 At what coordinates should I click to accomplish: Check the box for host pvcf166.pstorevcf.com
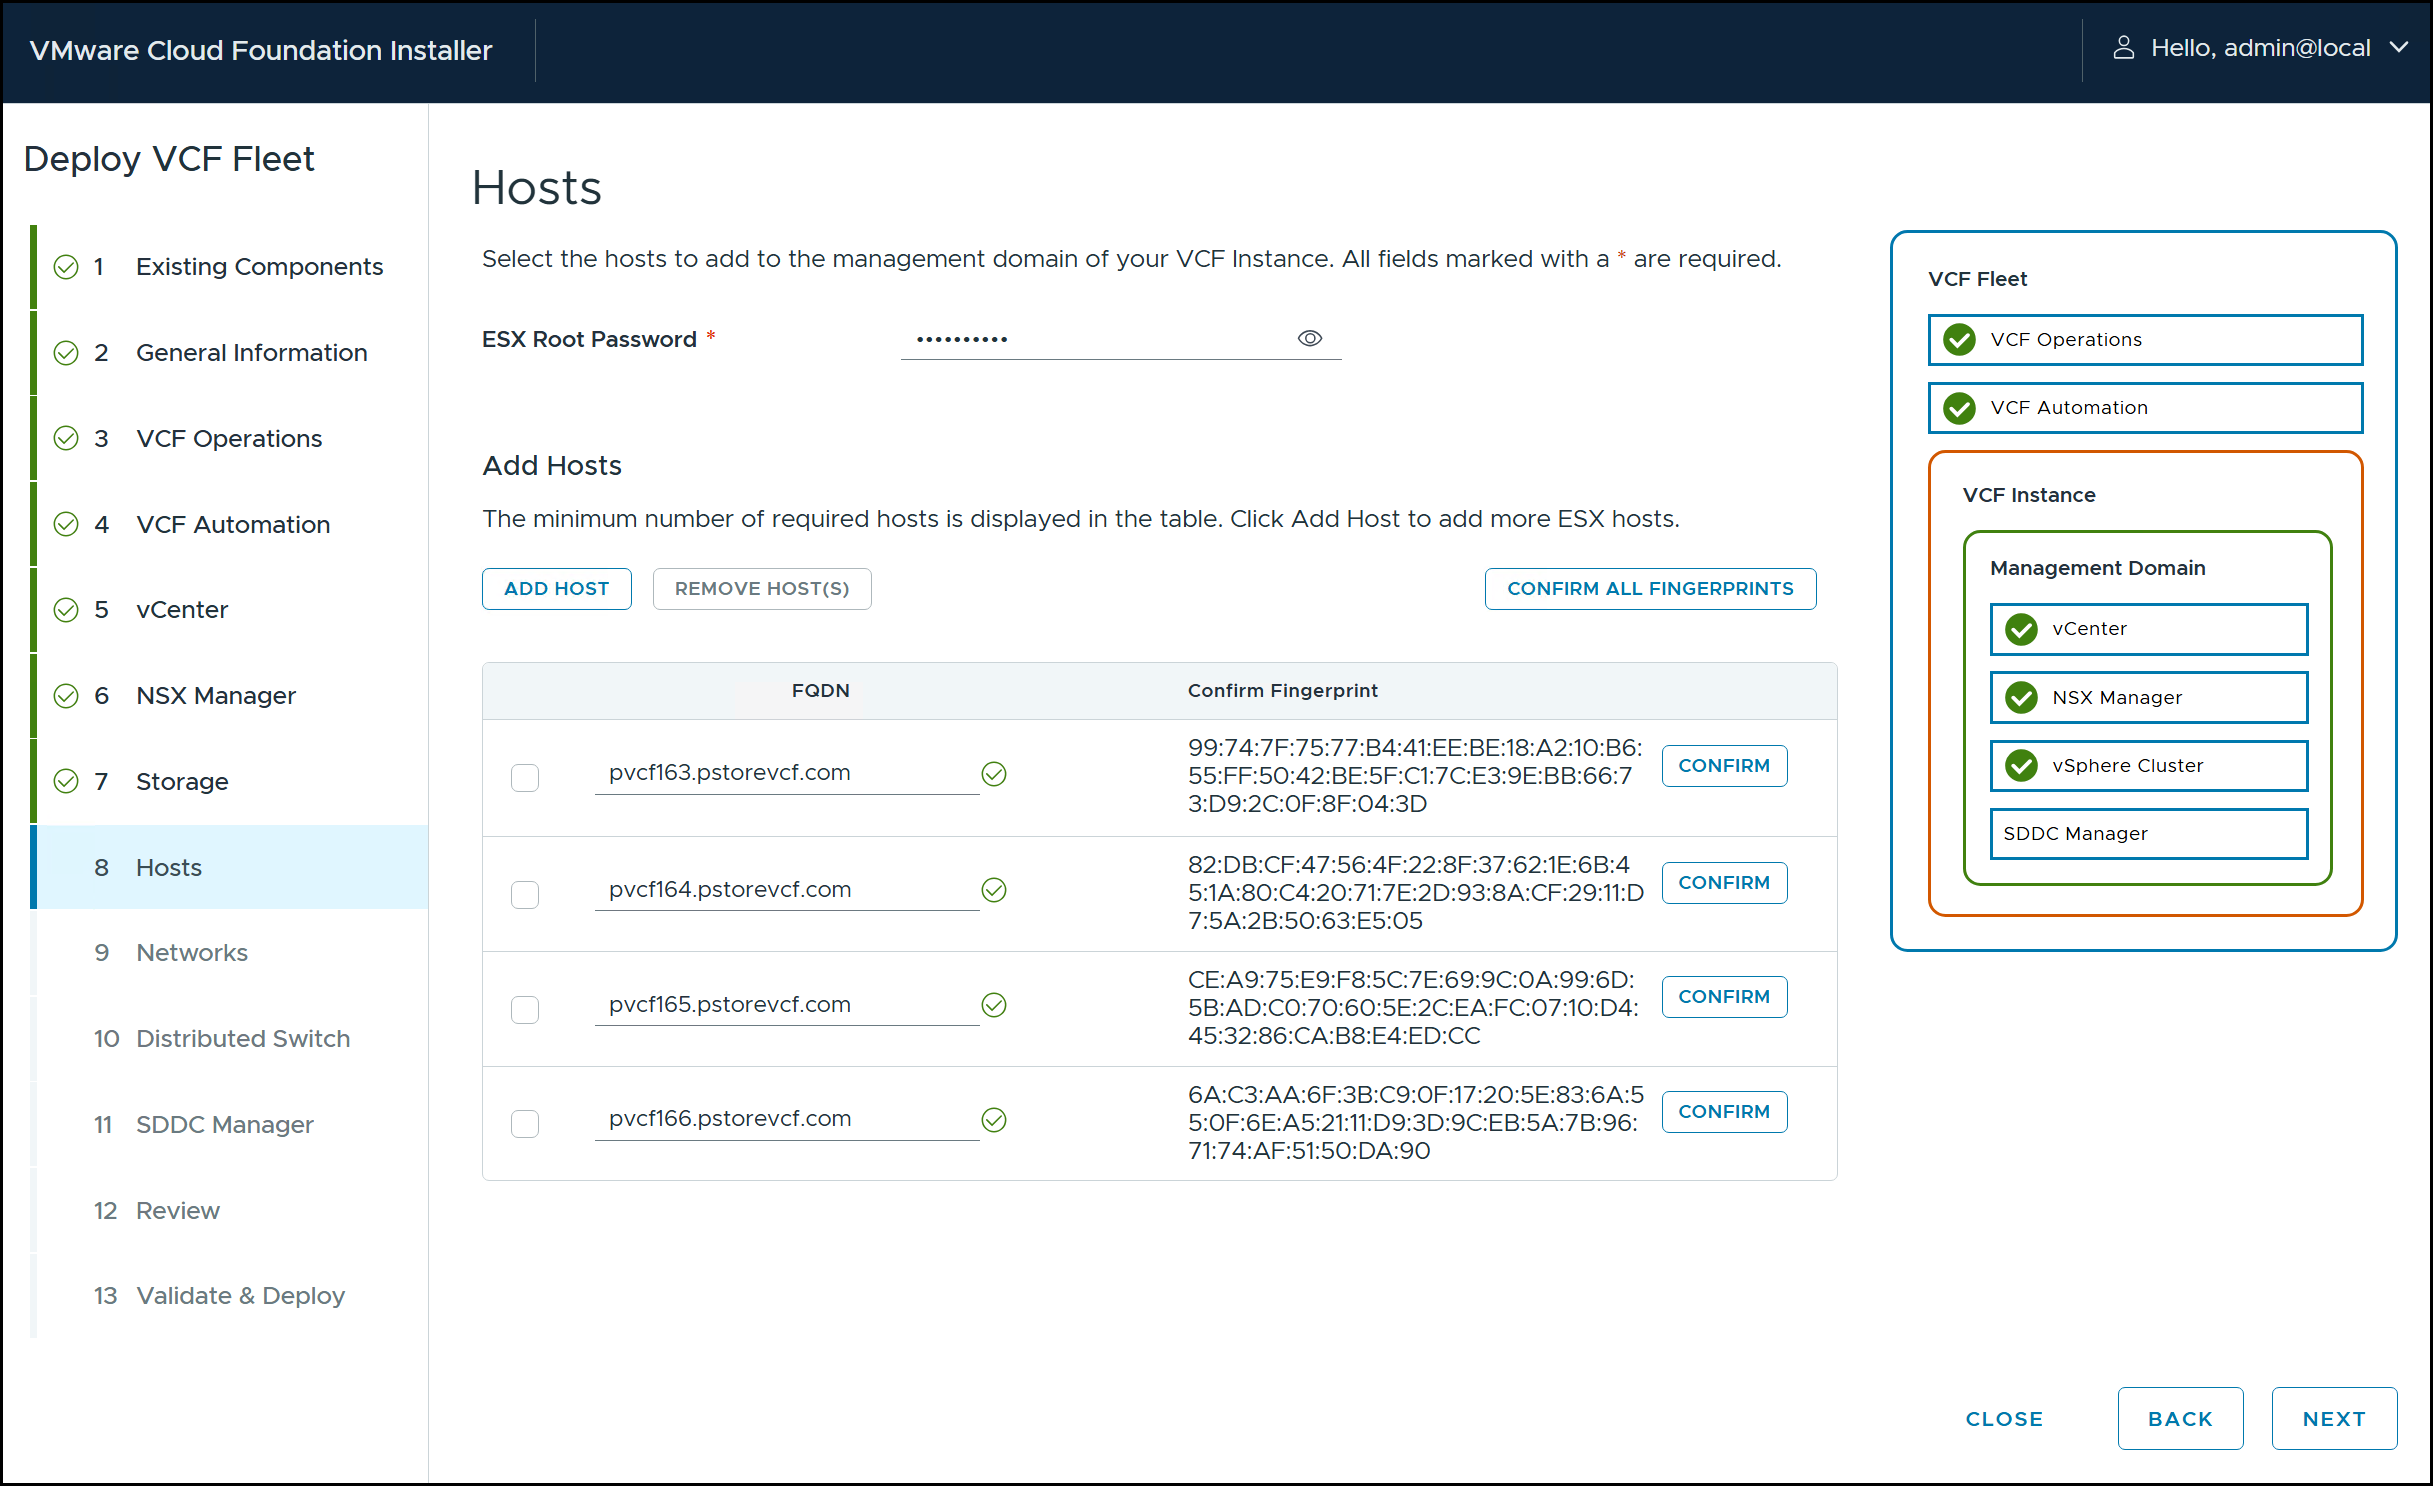(525, 1124)
